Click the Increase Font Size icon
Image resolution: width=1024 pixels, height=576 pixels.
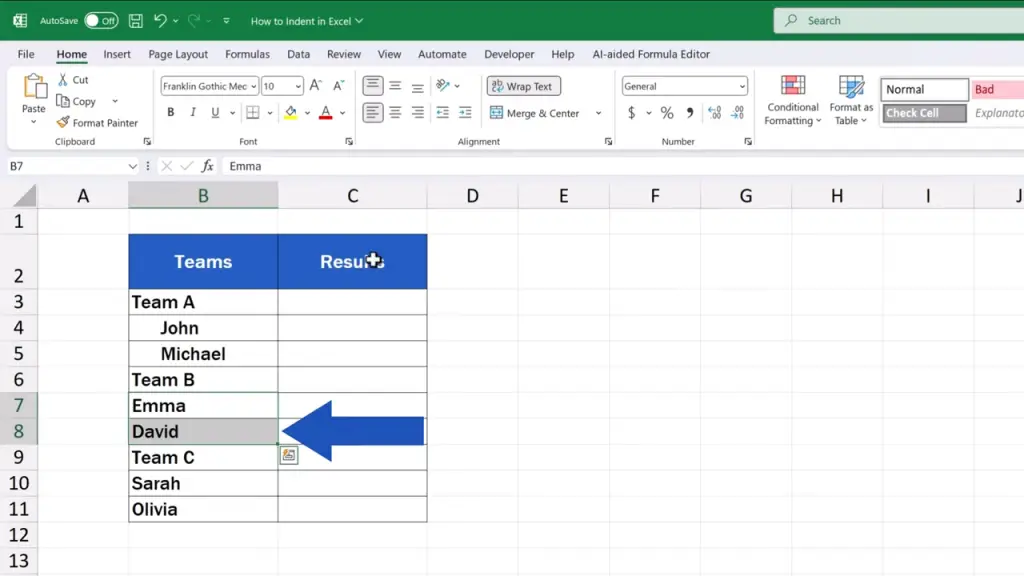pos(316,86)
